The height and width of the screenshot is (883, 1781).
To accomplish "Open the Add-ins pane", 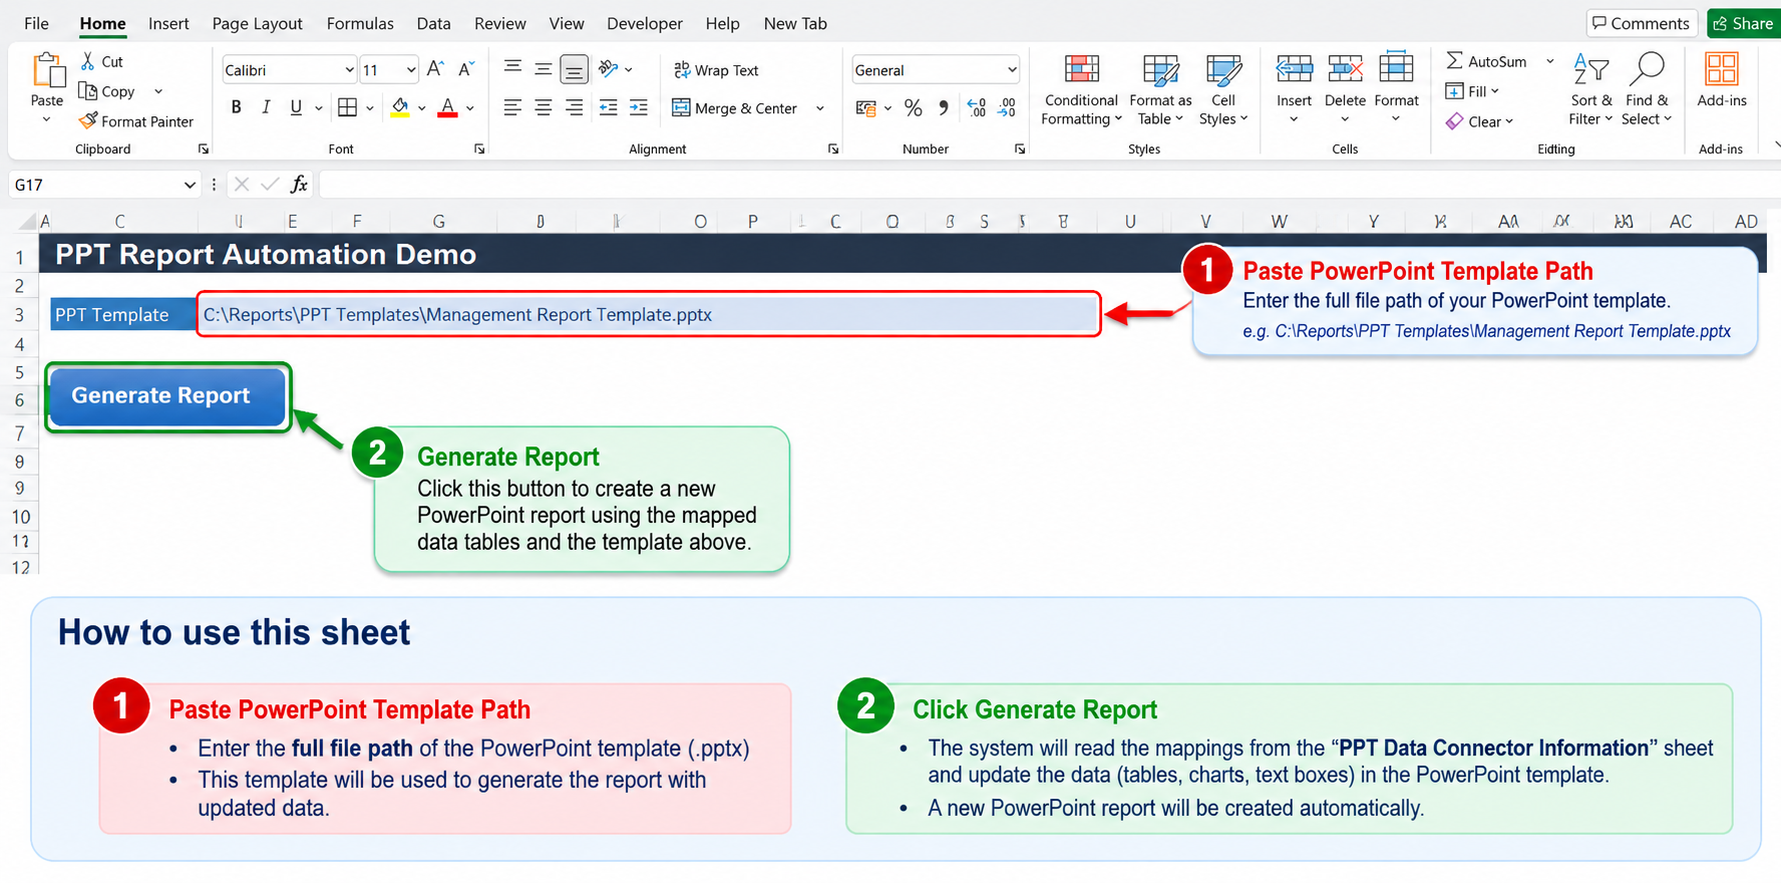I will 1721,80.
